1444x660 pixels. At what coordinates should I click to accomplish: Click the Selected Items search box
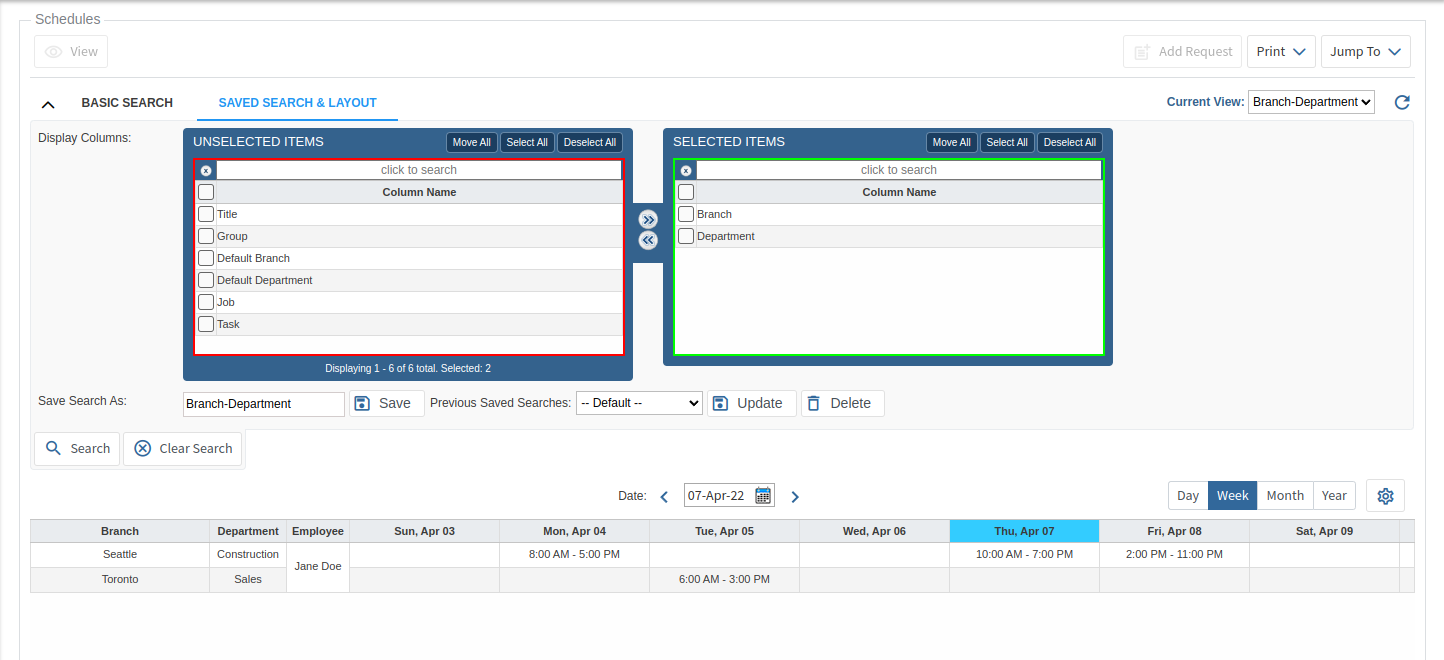[x=899, y=170]
